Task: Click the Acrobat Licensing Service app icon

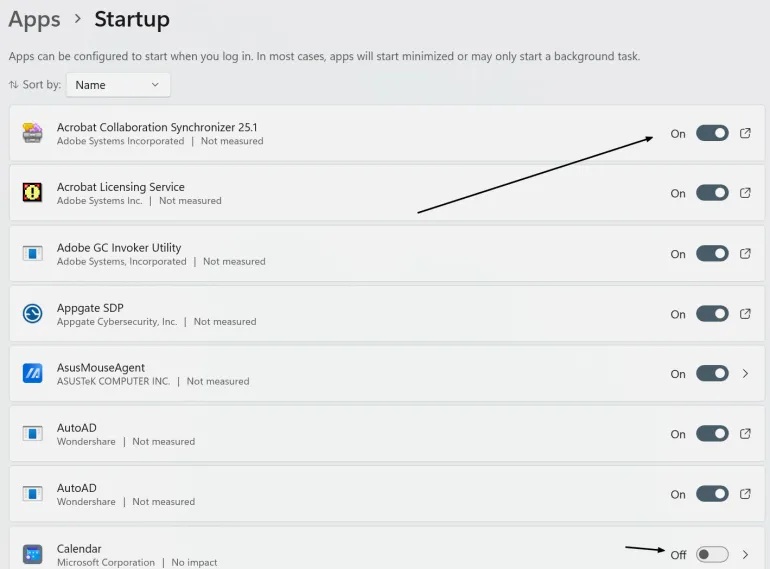Action: click(x=32, y=193)
